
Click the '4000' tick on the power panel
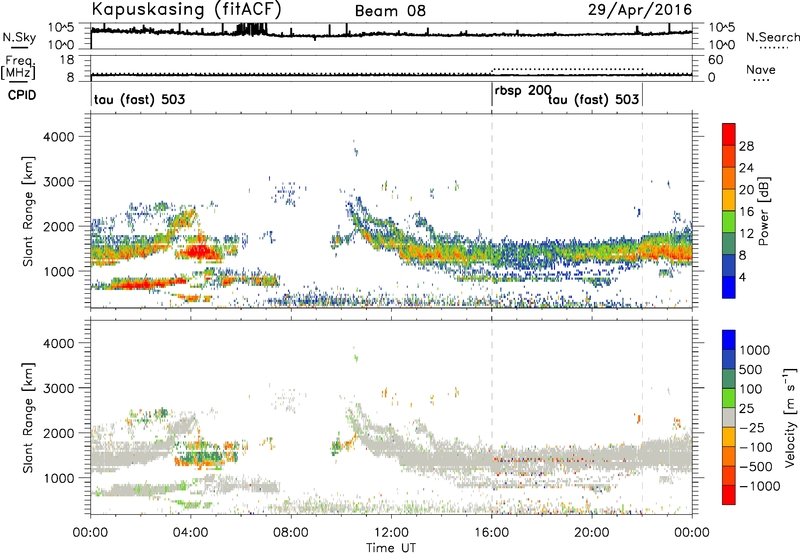click(x=59, y=137)
